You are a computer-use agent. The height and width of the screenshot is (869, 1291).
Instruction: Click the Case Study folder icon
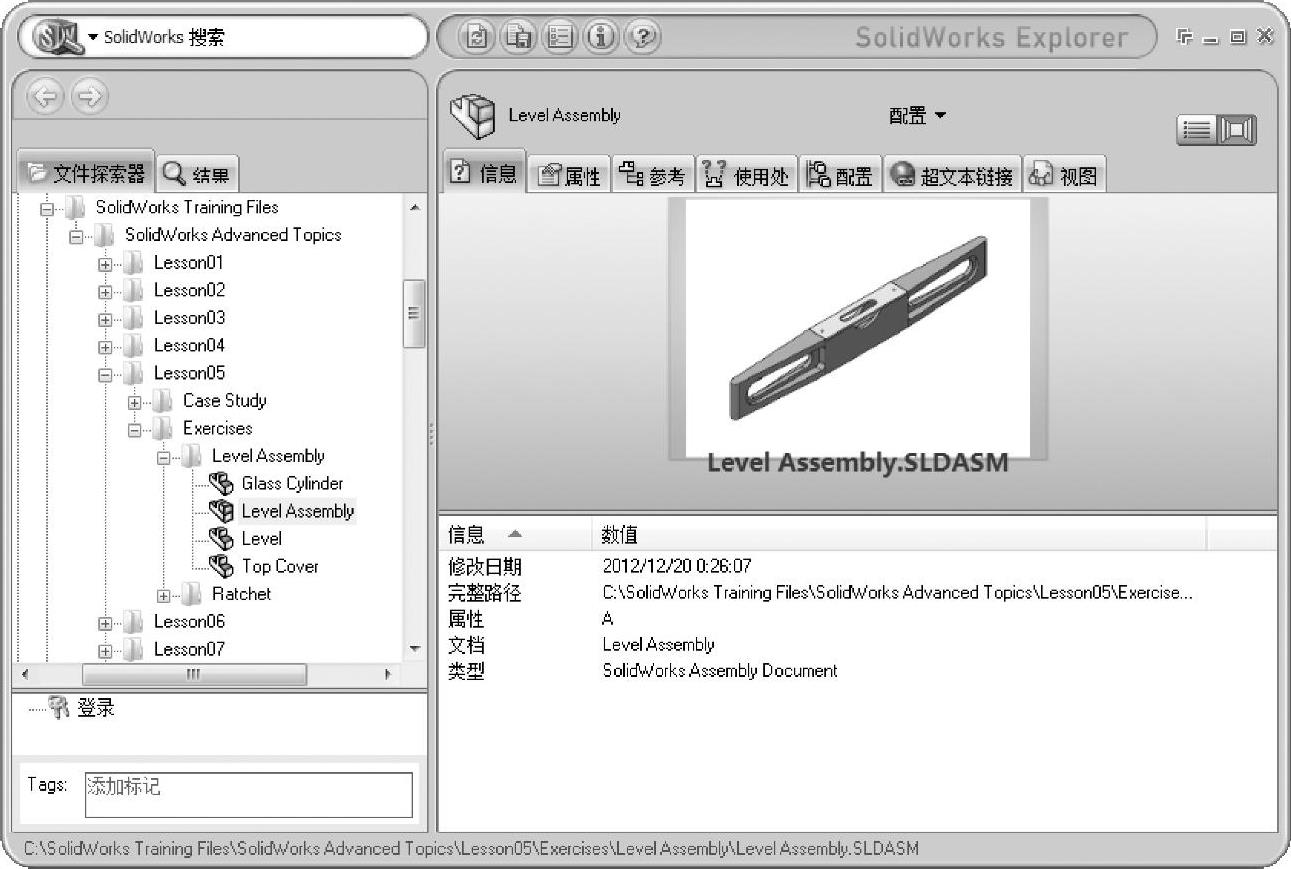point(163,401)
